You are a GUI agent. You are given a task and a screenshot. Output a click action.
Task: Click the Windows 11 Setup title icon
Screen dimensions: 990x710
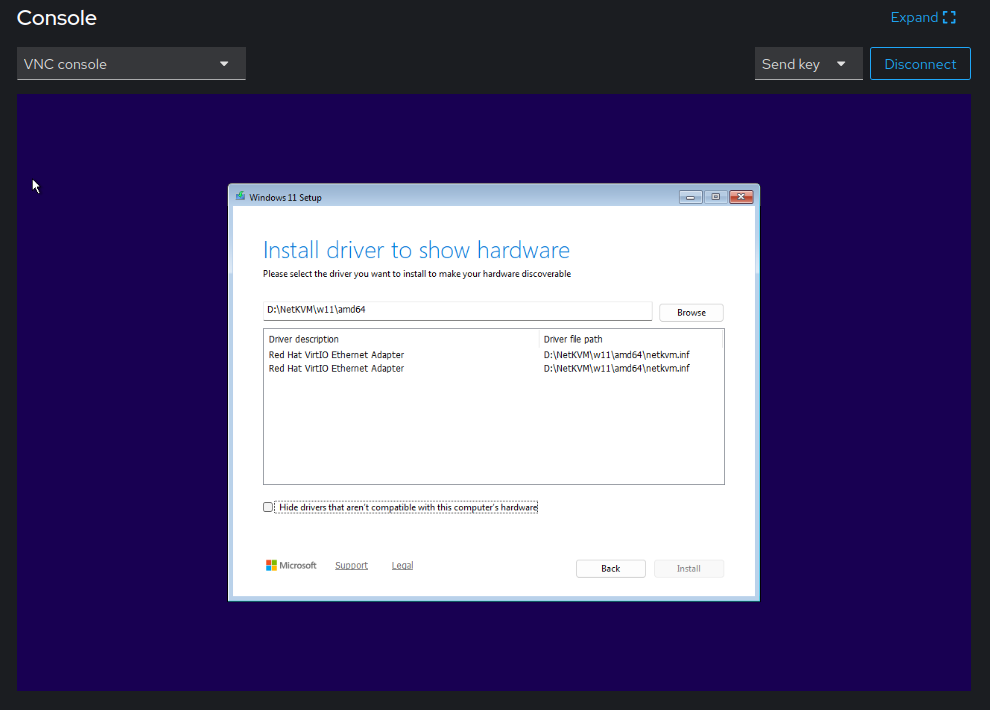(241, 197)
